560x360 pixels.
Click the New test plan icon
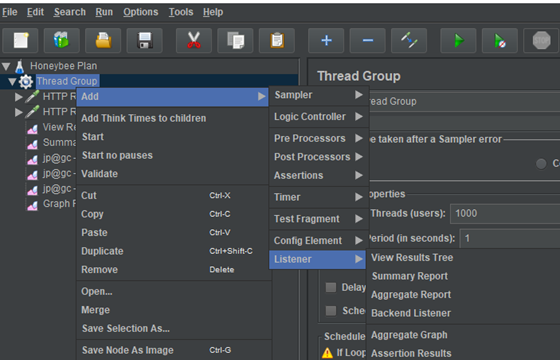pyautogui.click(x=20, y=40)
